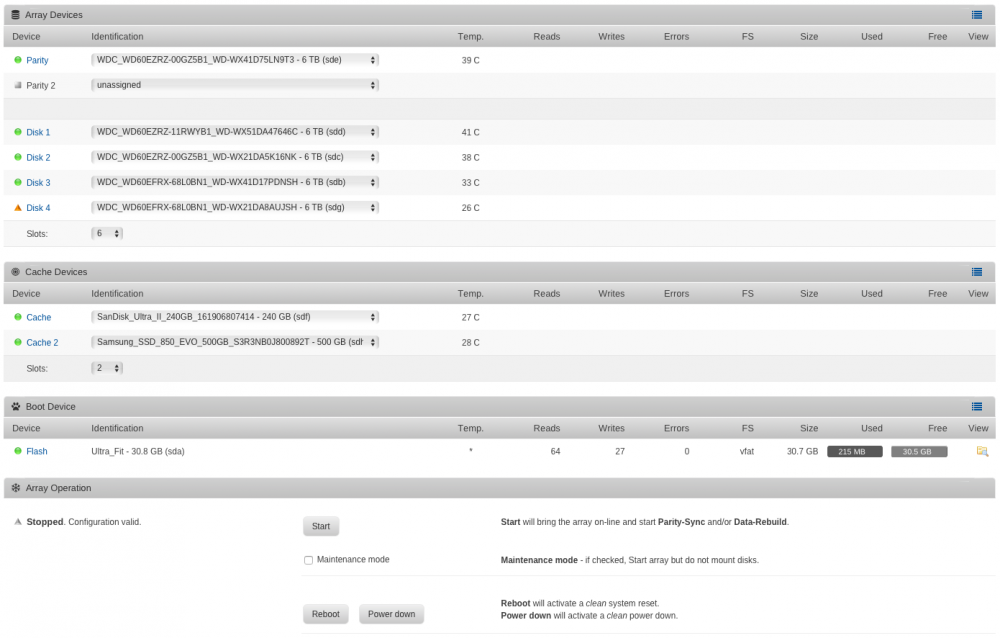Image resolution: width=1000 pixels, height=638 pixels.
Task: Click green status dot beside Disk 1
Action: pyautogui.click(x=18, y=132)
